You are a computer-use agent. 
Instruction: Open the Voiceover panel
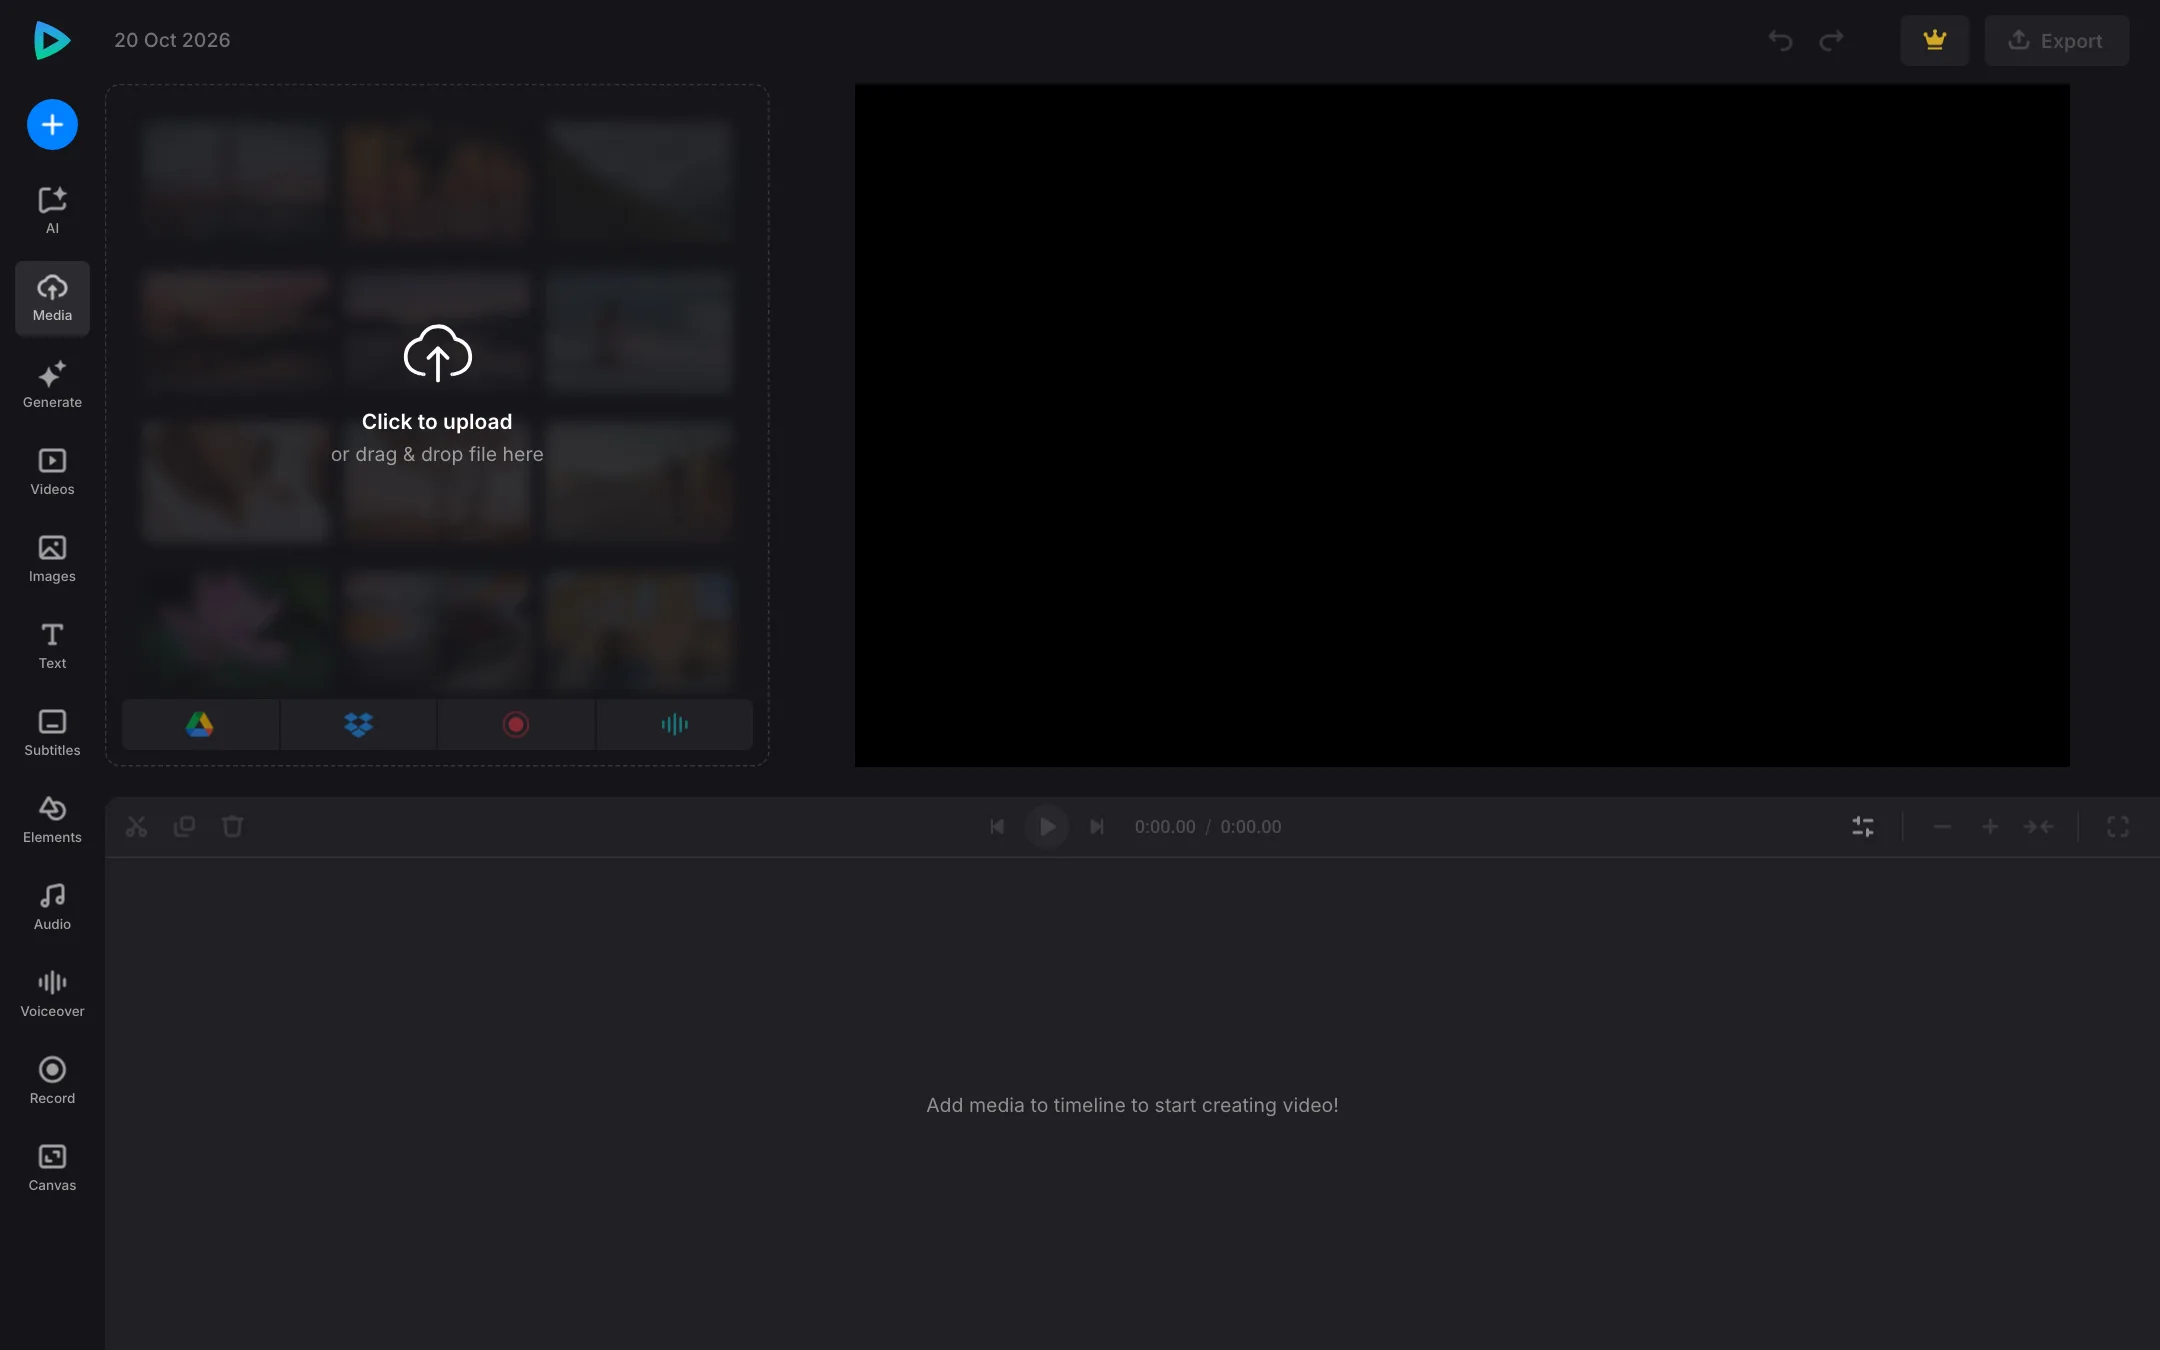[52, 994]
